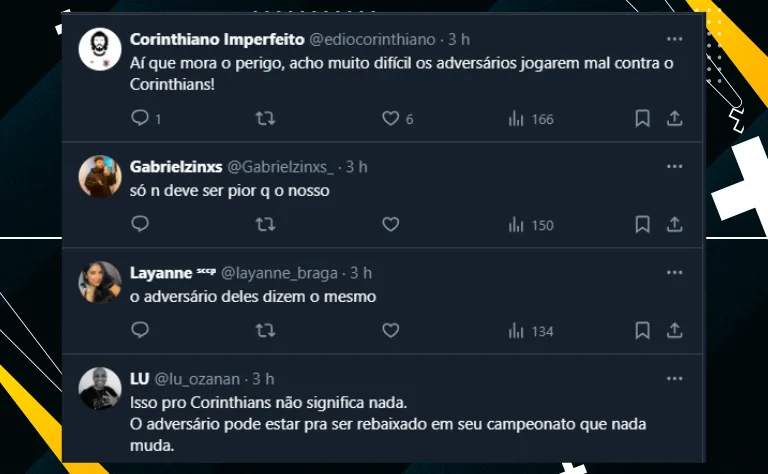Reply to Gabrielzinxs's tweet
768x474 pixels.
140,225
